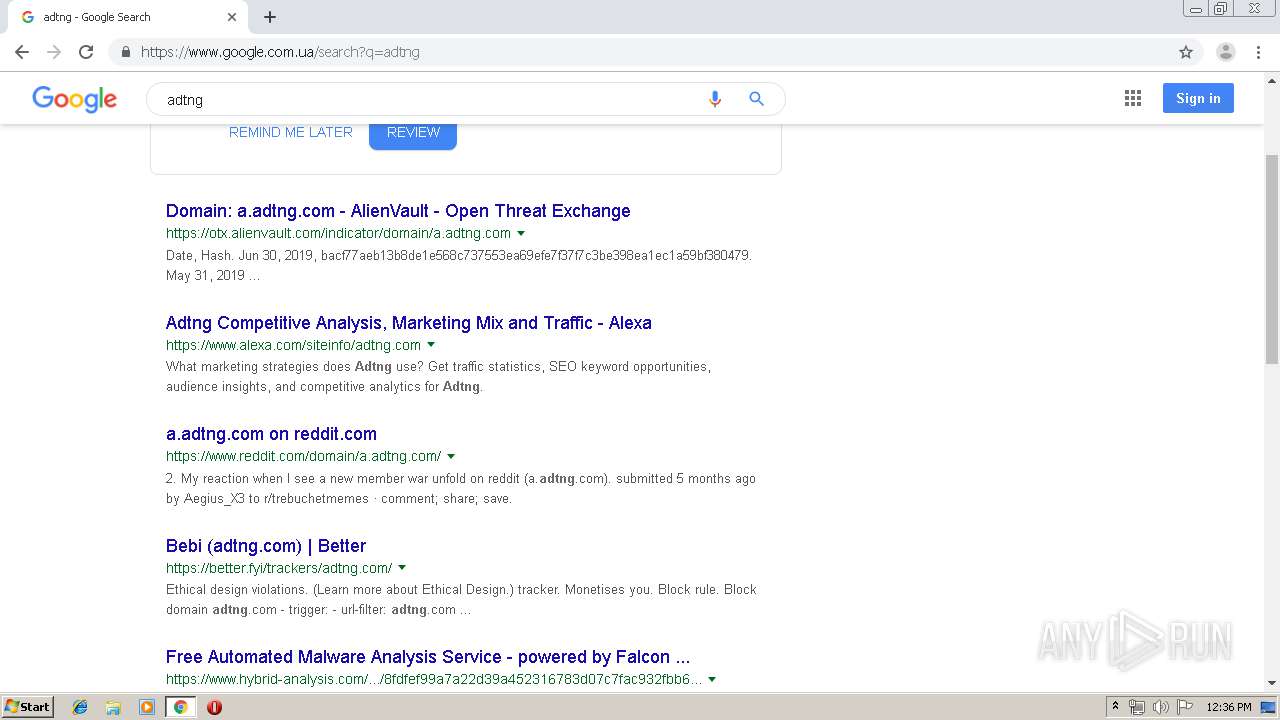The width and height of the screenshot is (1280, 720).
Task: Click the green reddit.com domain URL text
Action: (x=303, y=456)
